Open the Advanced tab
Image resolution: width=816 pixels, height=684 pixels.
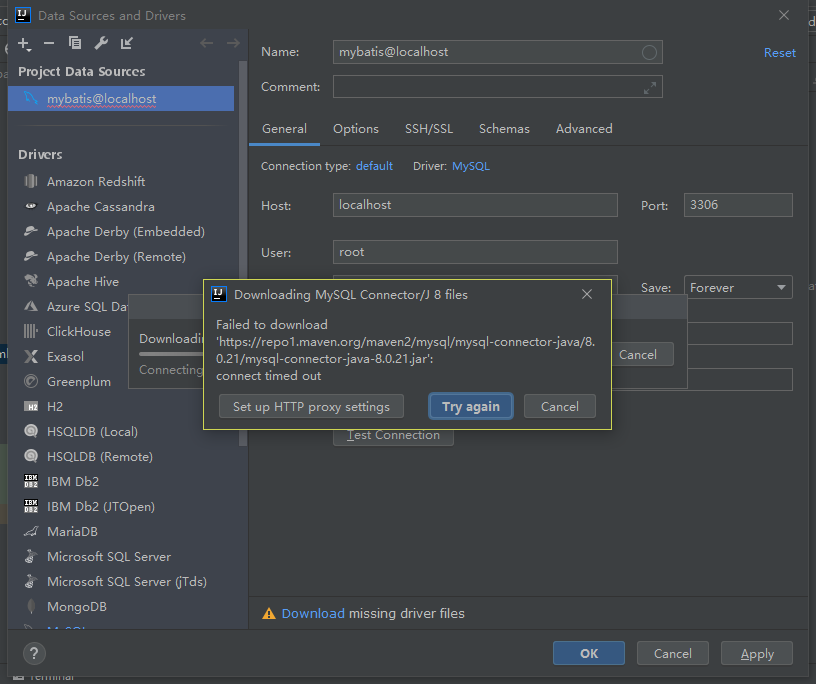pos(584,129)
